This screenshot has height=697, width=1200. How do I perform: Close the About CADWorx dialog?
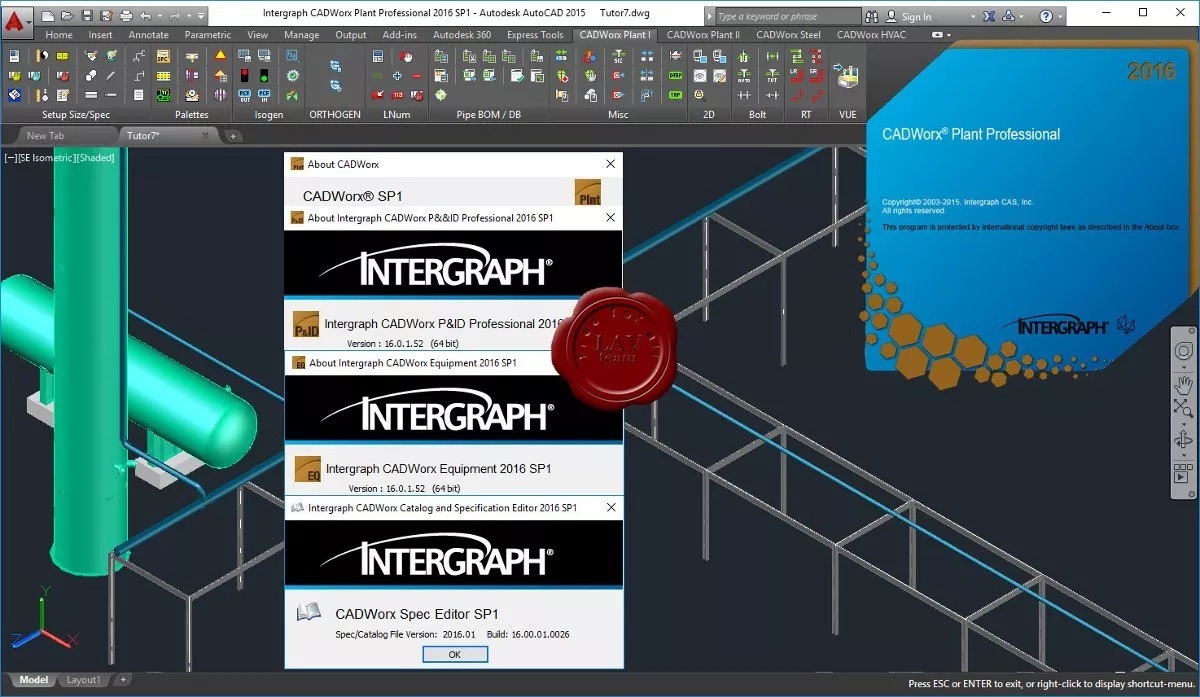[x=610, y=164]
